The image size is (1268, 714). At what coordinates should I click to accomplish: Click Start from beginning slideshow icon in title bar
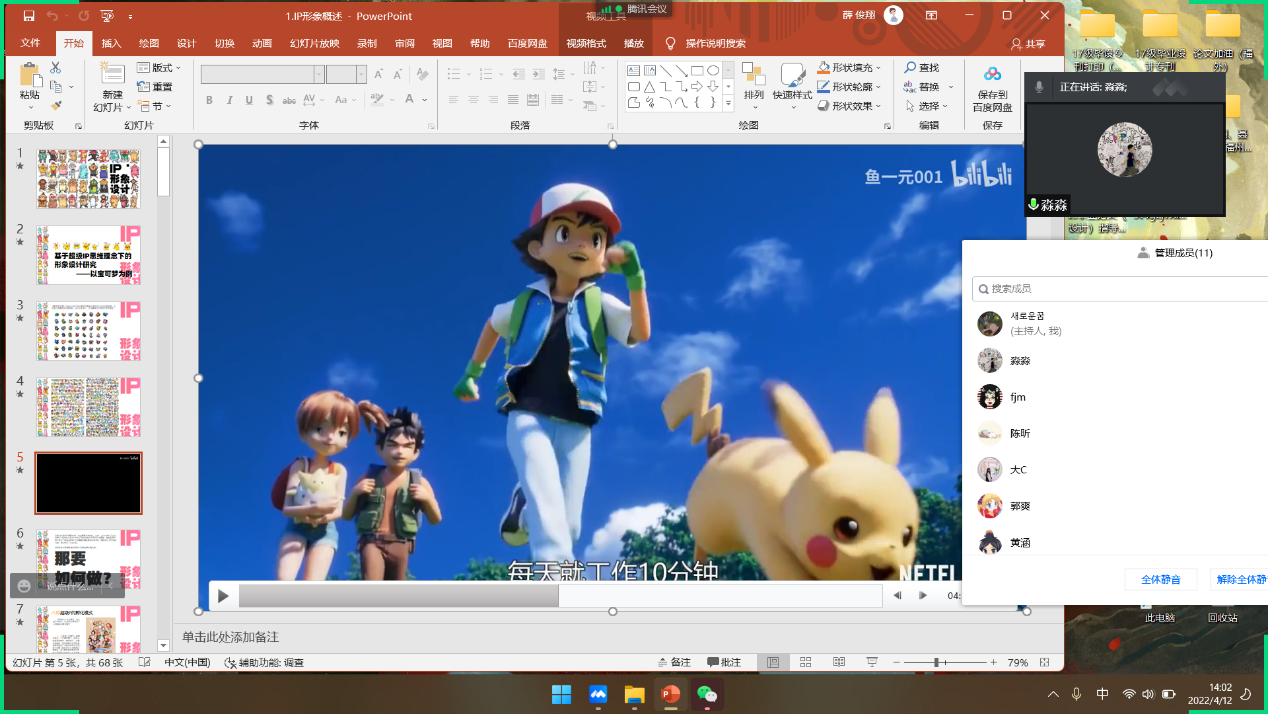click(x=107, y=16)
